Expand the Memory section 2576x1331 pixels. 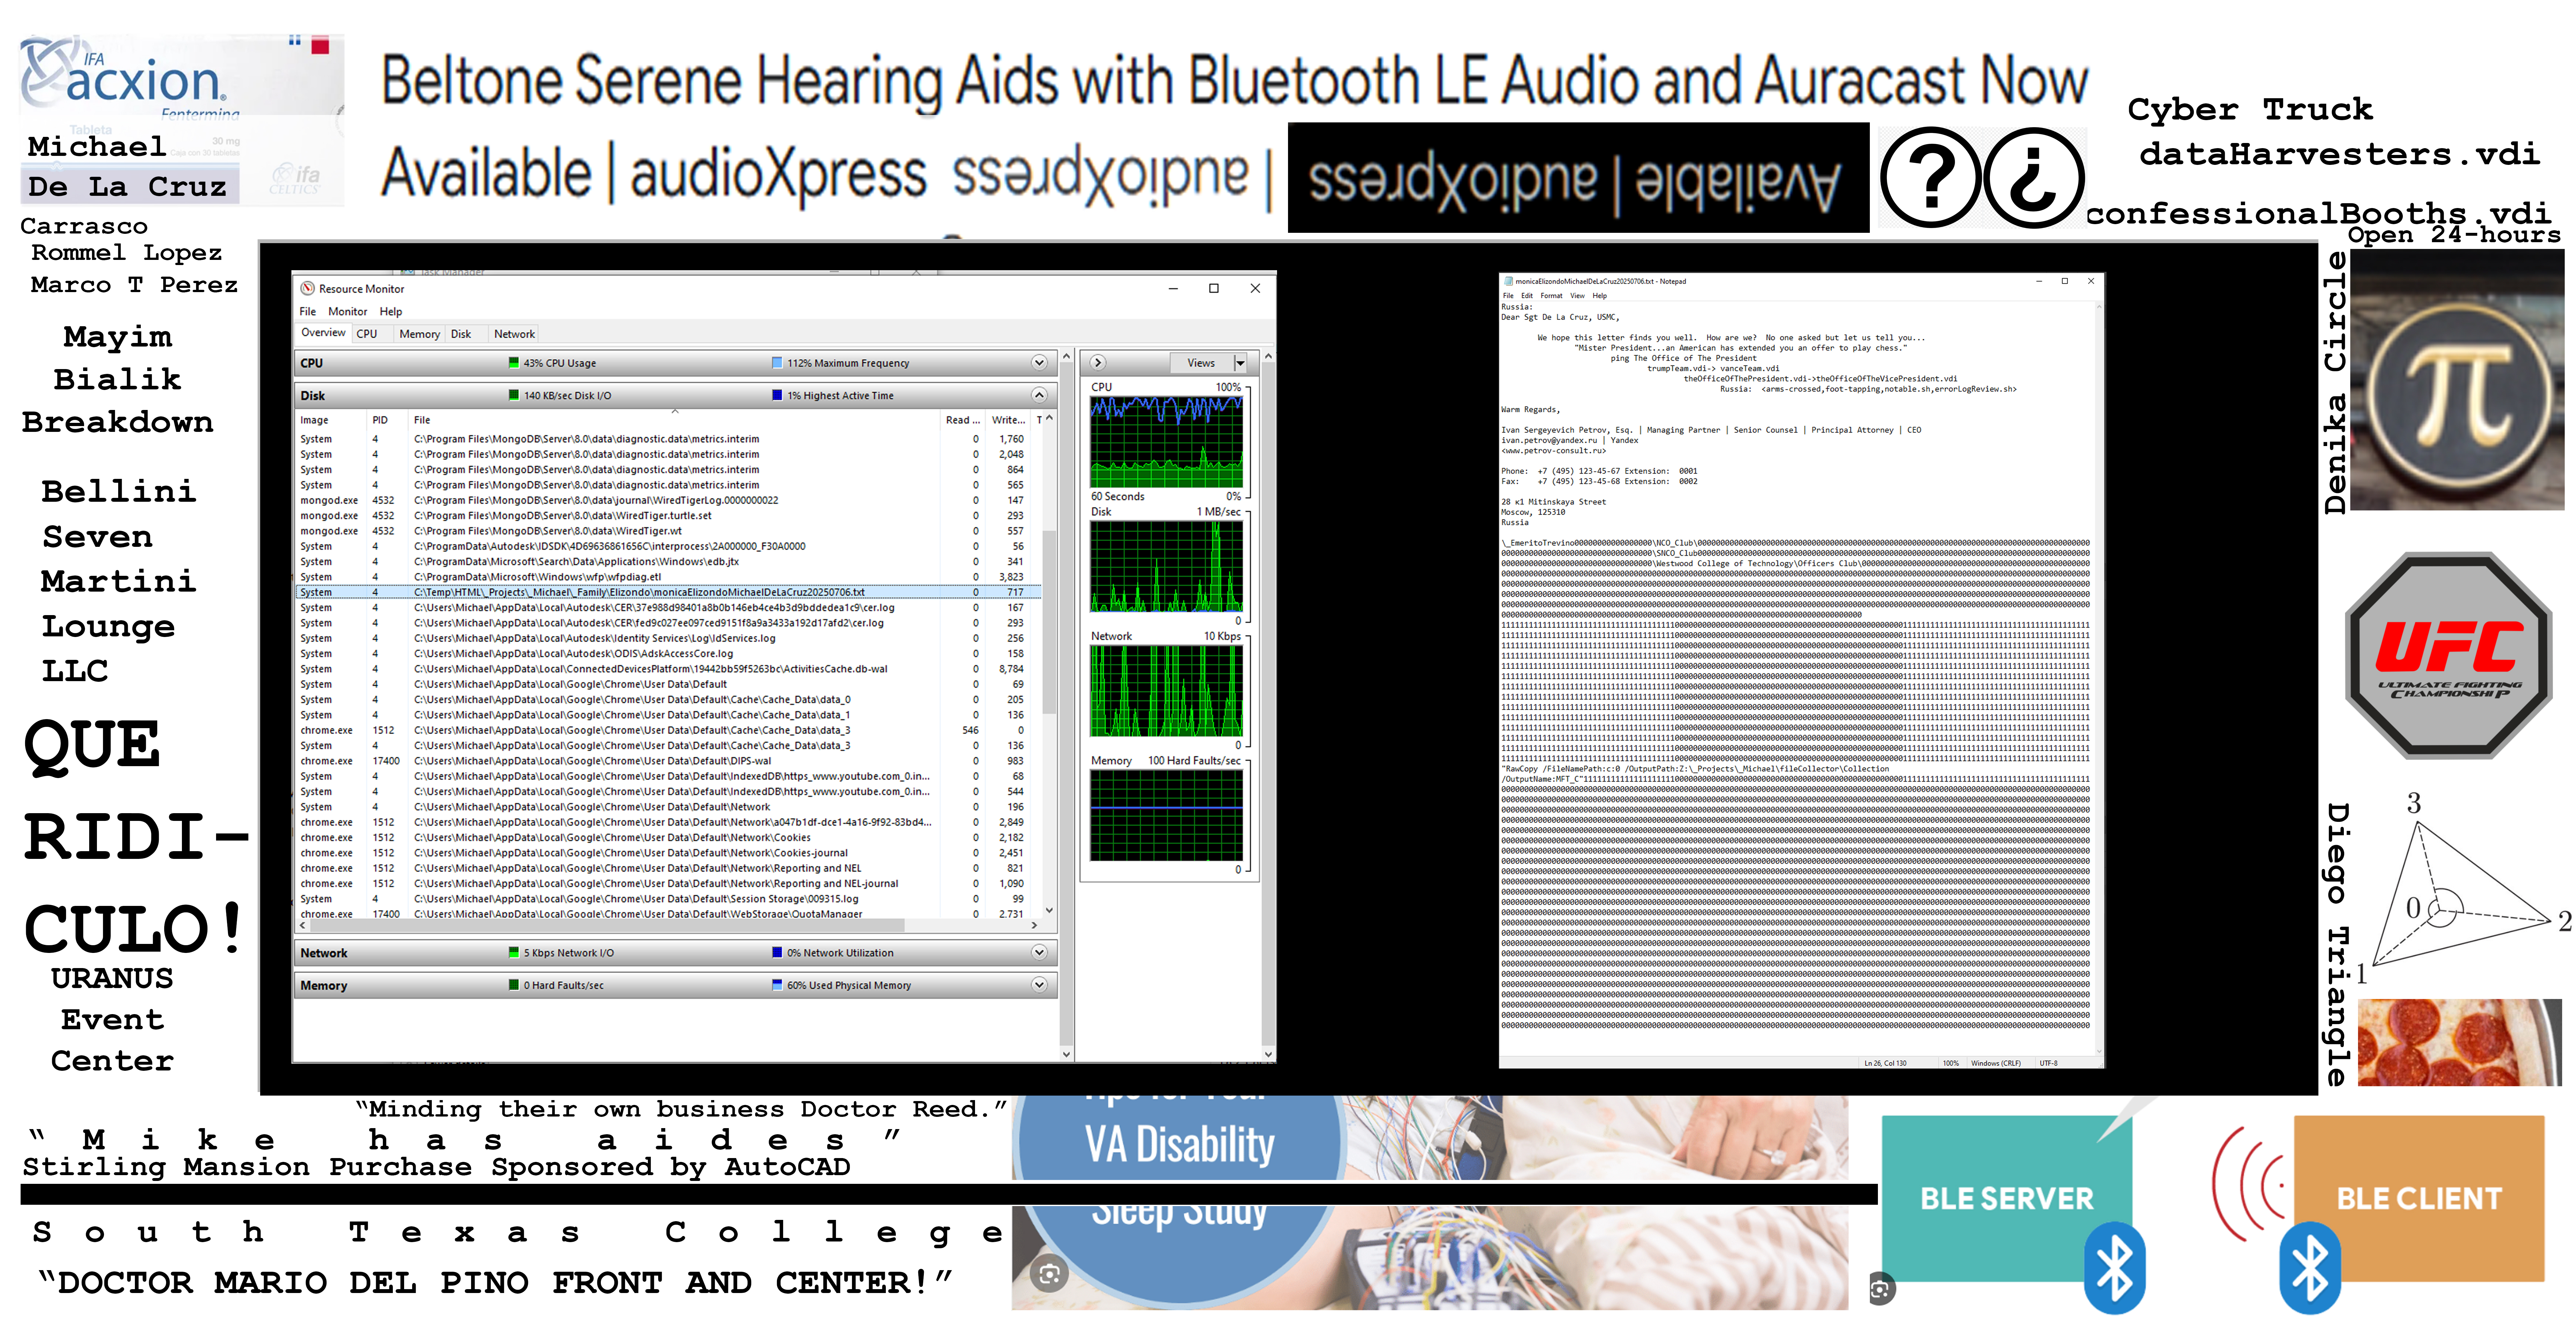[x=1039, y=985]
